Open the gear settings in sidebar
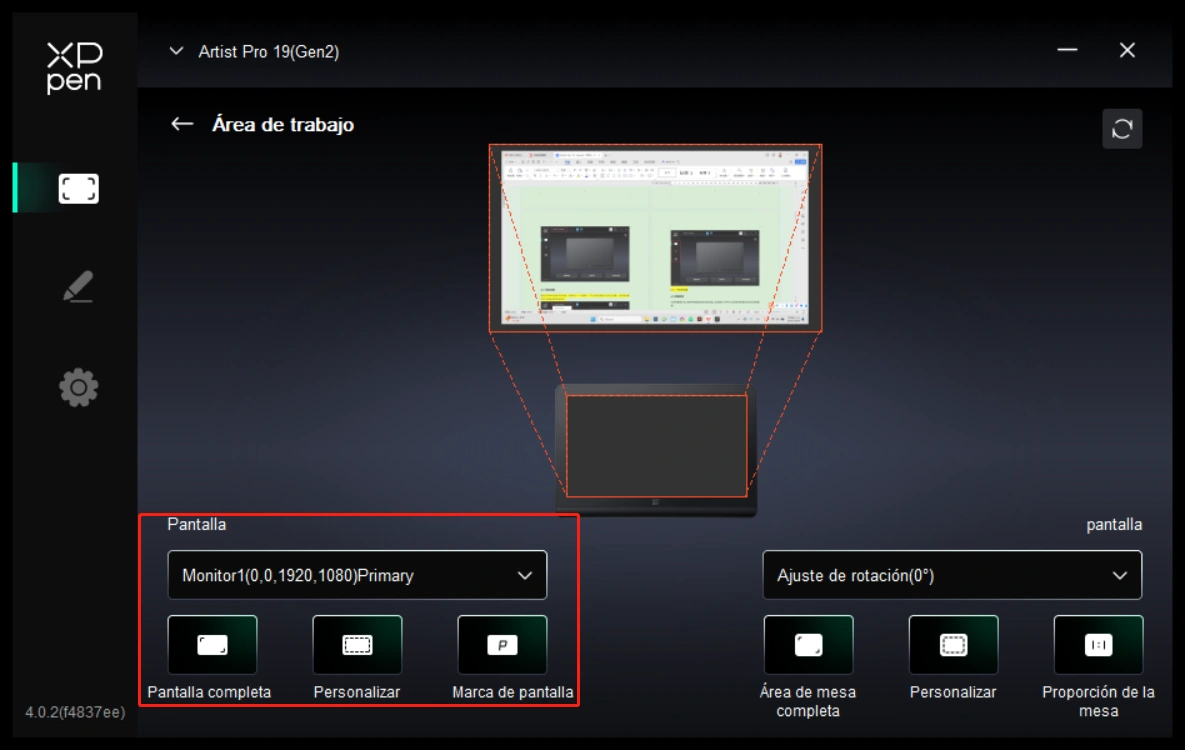The width and height of the screenshot is (1185, 750). 78,388
